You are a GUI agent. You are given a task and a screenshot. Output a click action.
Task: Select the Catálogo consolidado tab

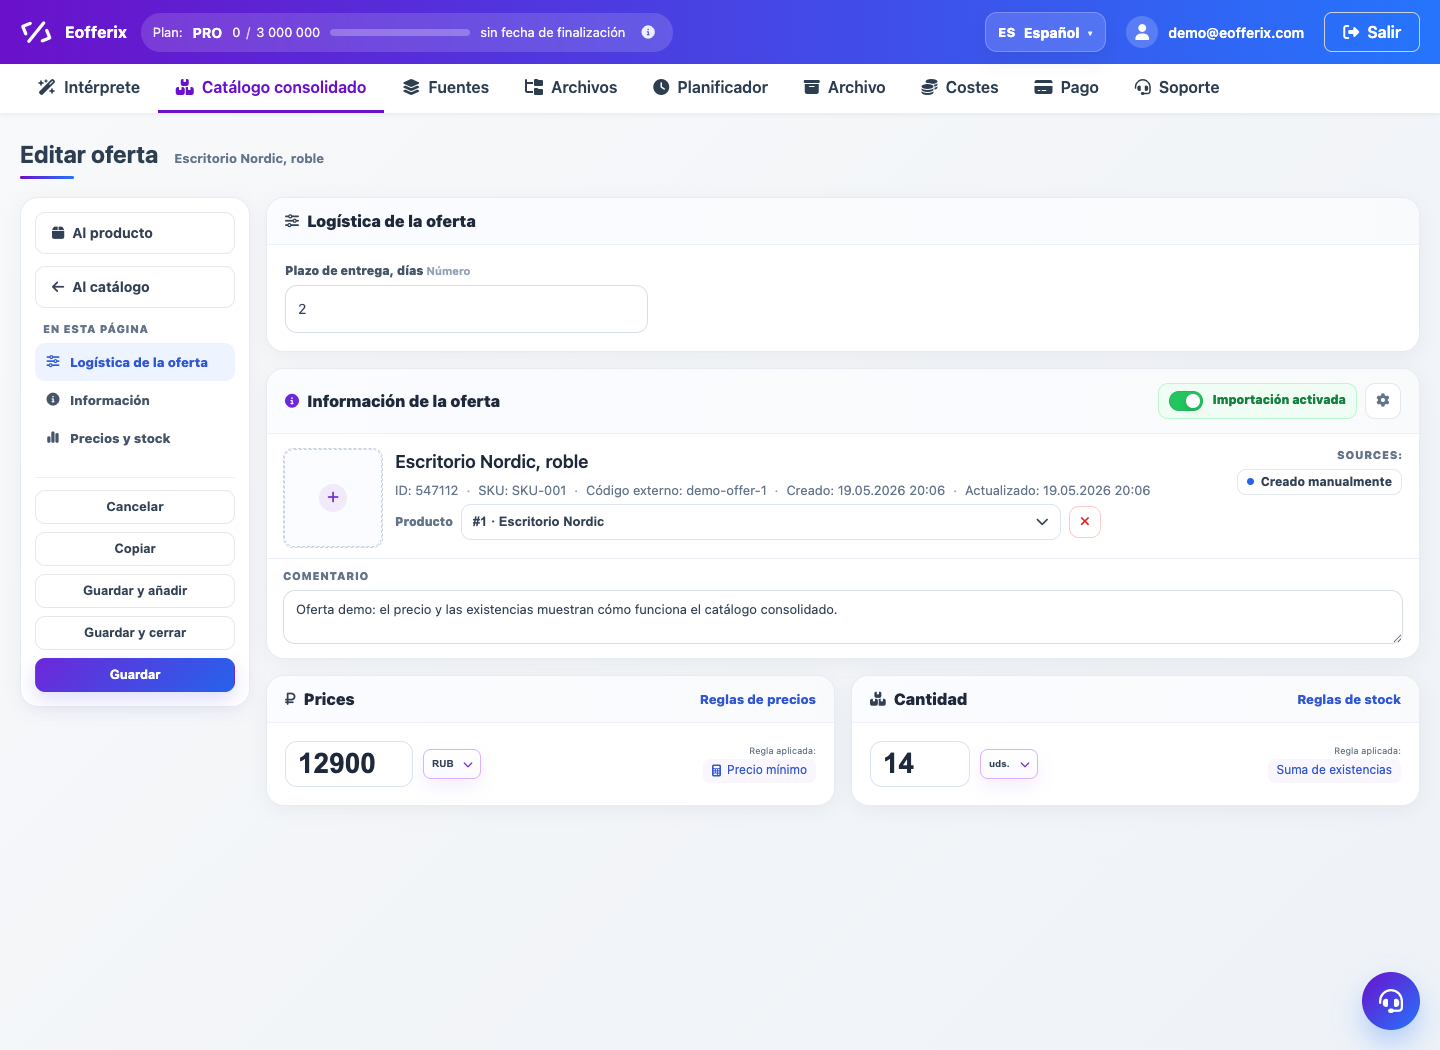click(x=271, y=87)
